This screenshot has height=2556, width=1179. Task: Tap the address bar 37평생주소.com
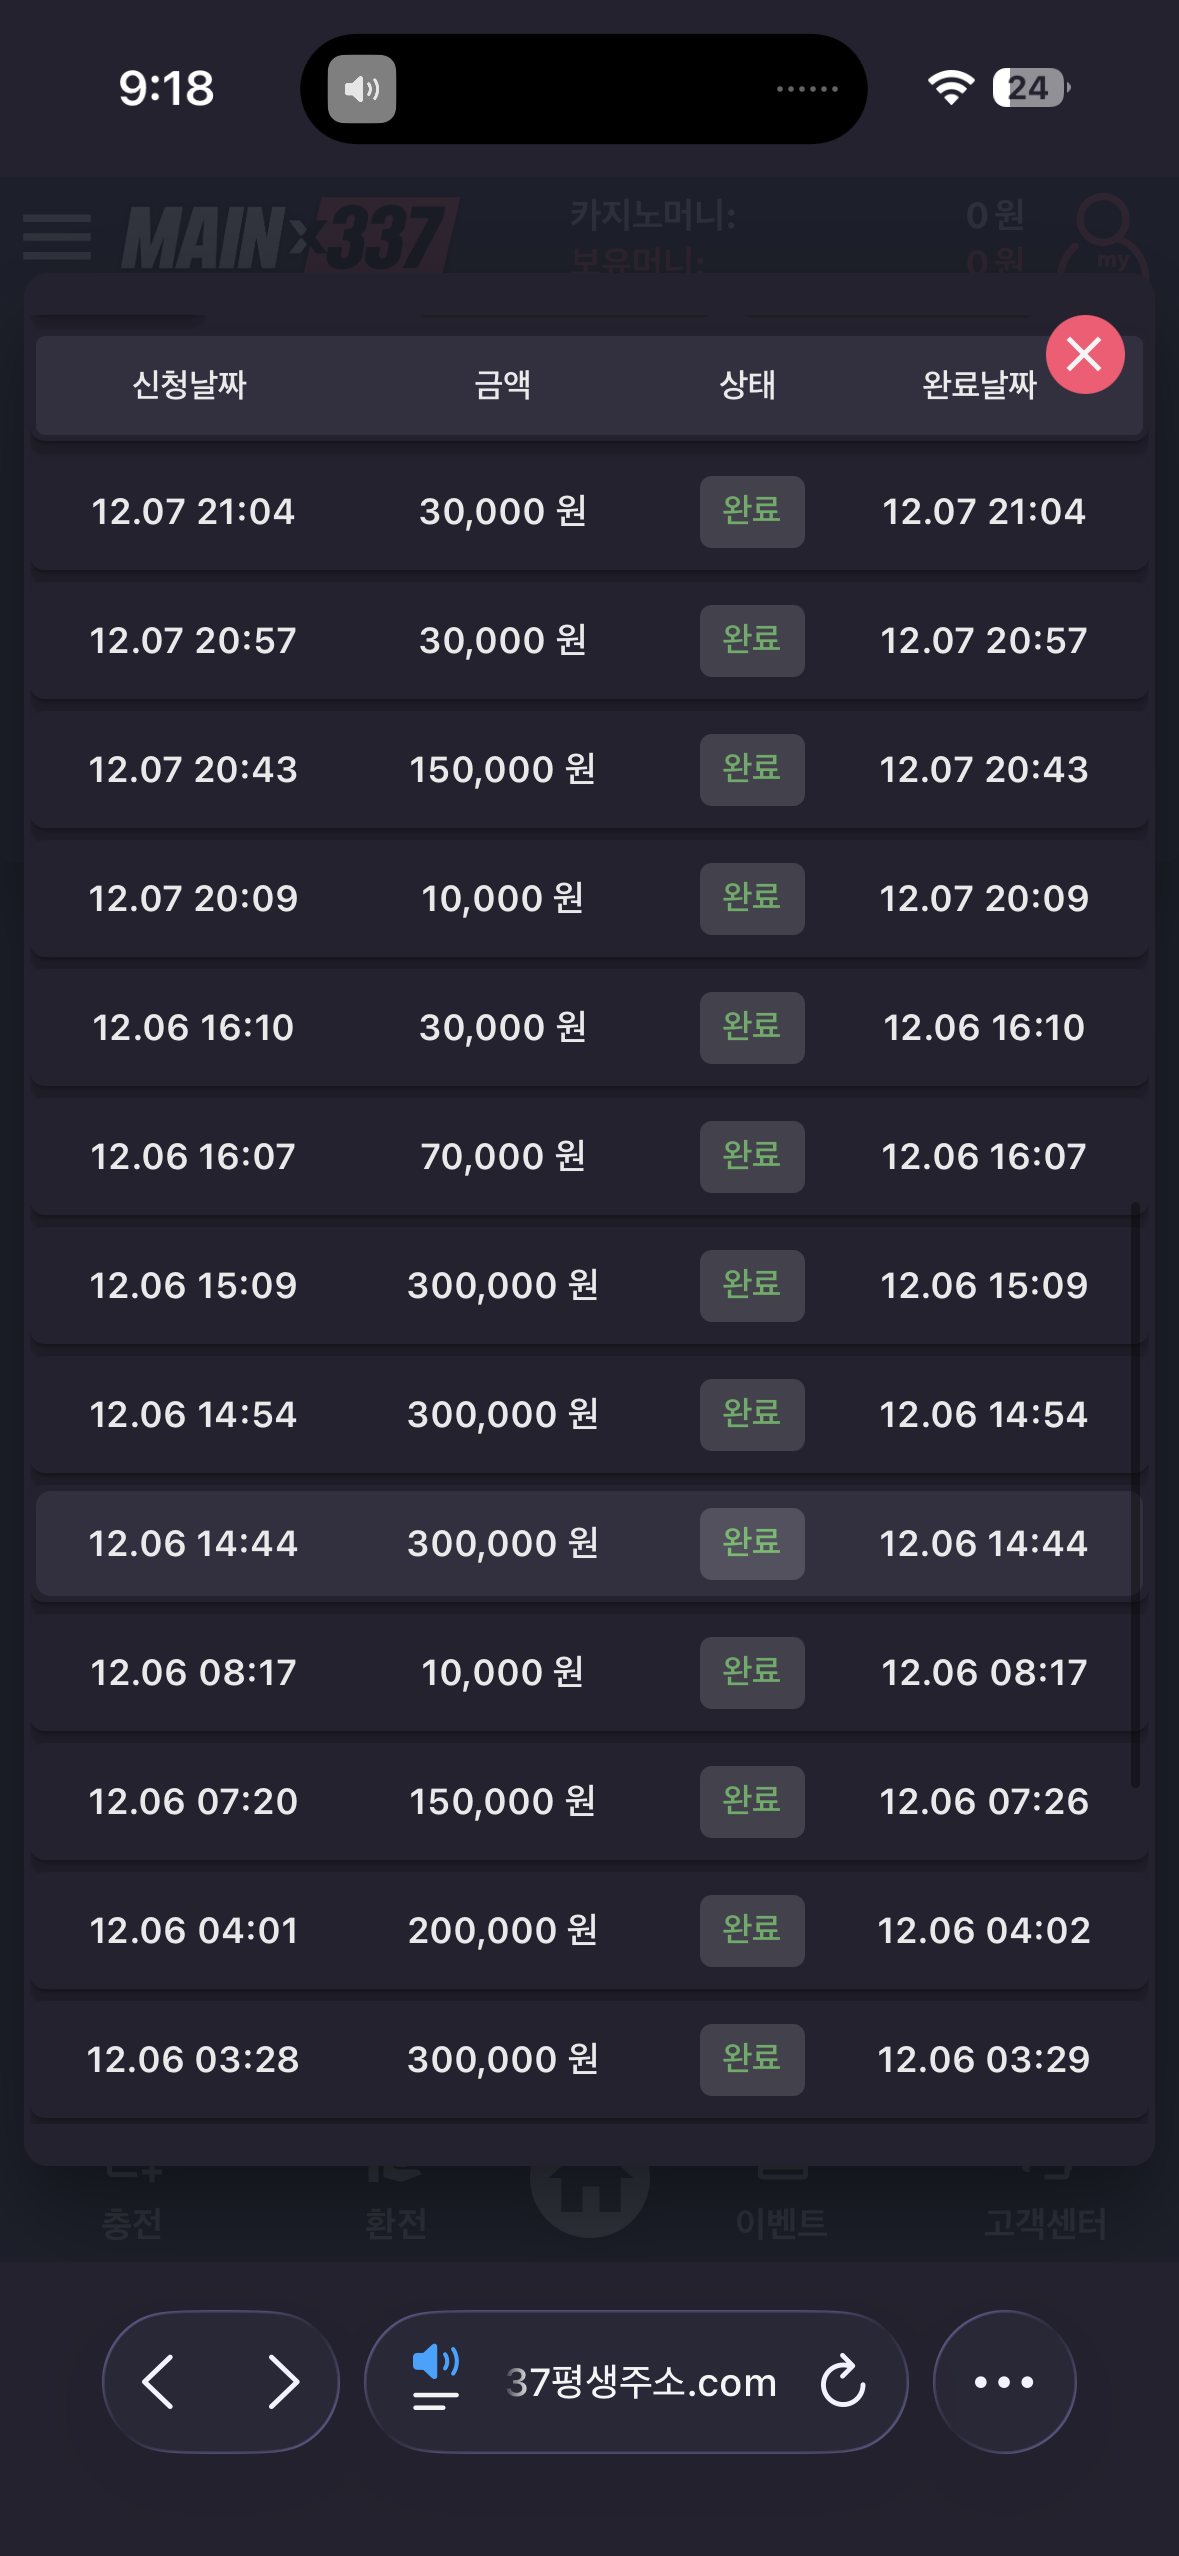[641, 2381]
